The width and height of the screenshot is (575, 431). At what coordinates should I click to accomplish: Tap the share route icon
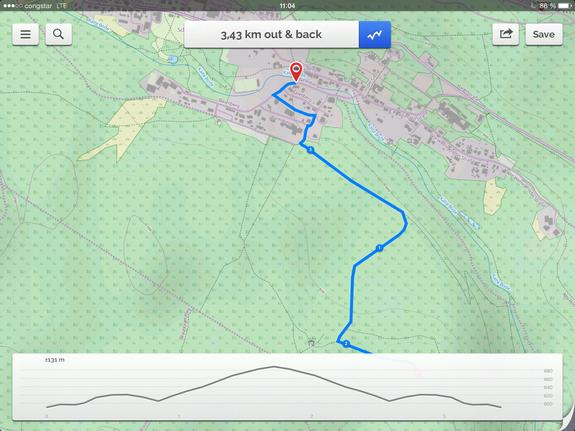click(x=505, y=34)
